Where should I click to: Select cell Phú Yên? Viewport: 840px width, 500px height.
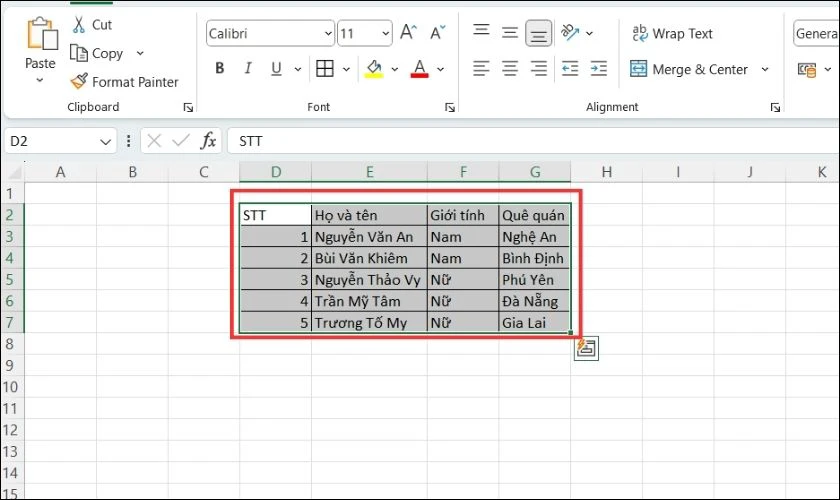tap(534, 280)
